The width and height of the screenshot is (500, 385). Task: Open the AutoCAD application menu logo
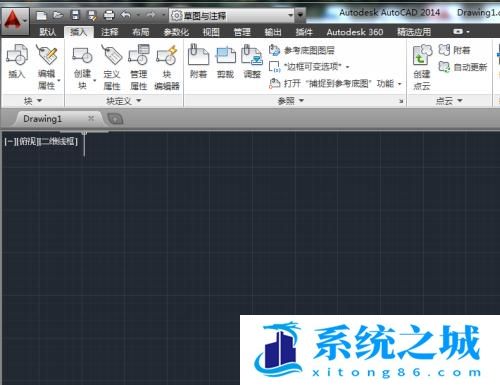15,21
